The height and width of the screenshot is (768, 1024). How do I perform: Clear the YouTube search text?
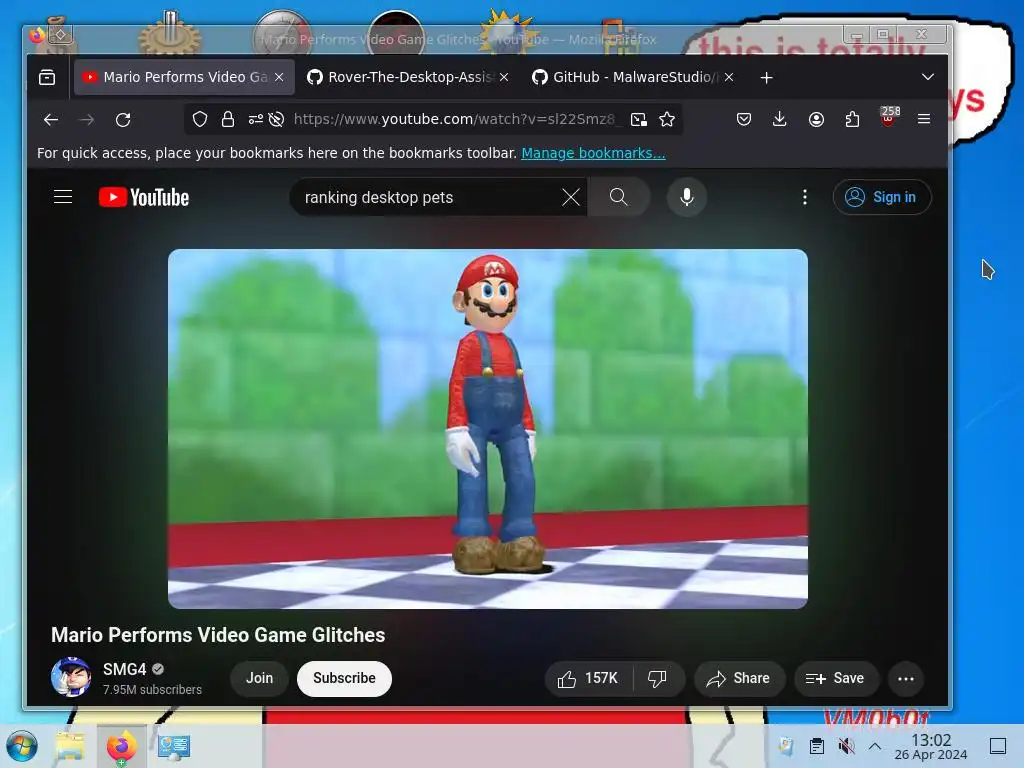(x=571, y=197)
